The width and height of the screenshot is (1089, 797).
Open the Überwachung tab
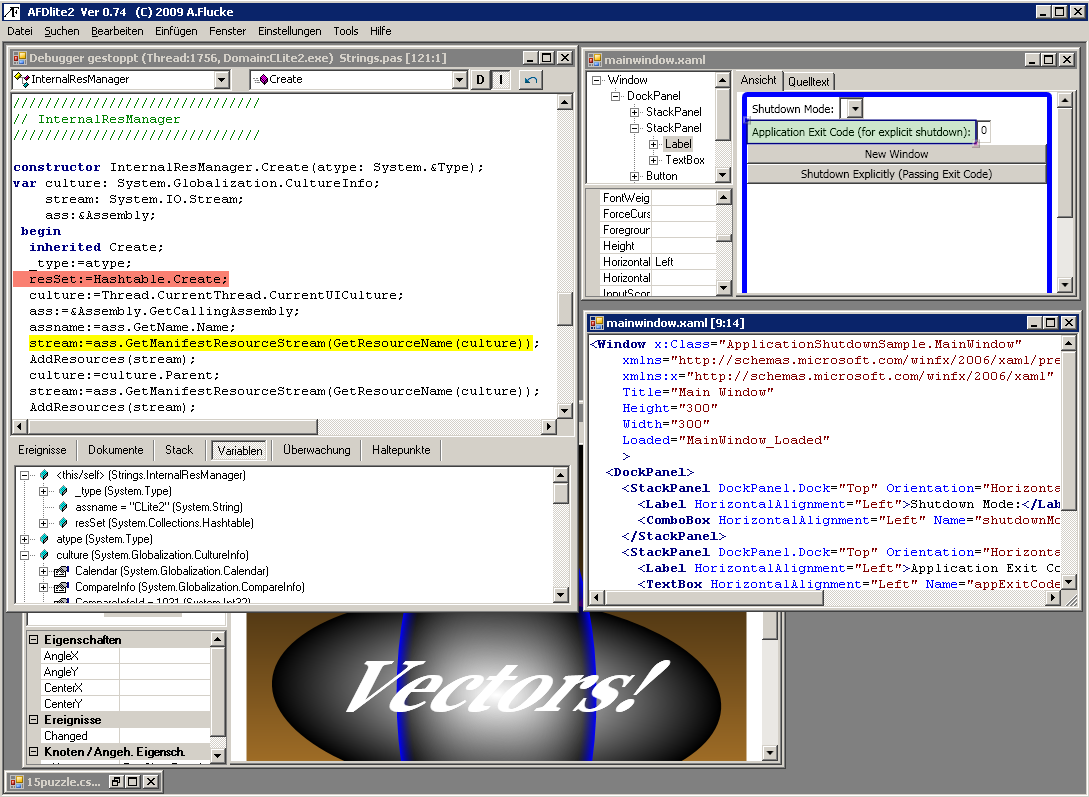[x=317, y=450]
